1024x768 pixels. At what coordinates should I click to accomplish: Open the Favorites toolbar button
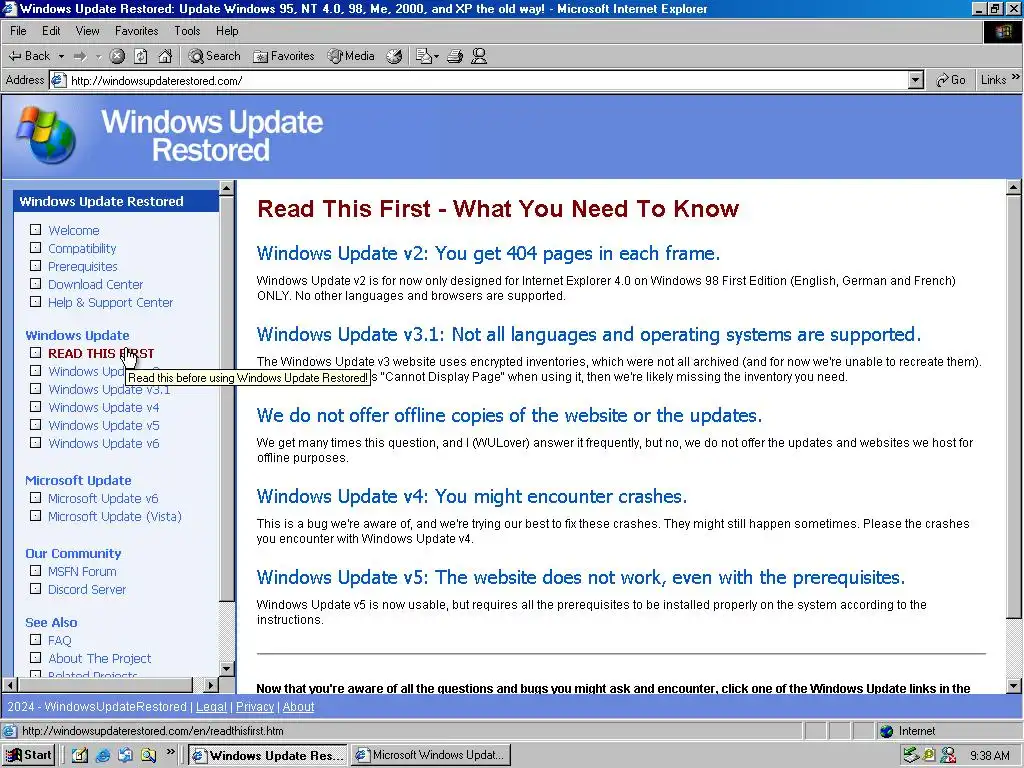(x=284, y=56)
